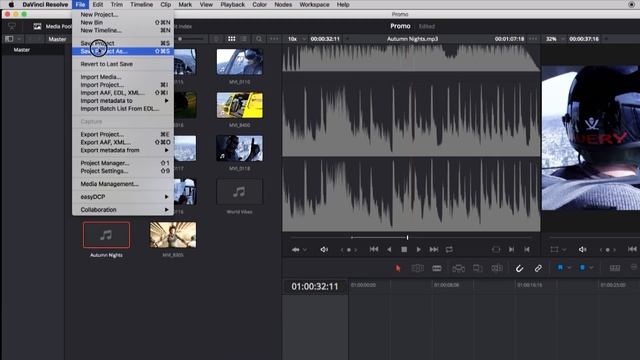This screenshot has width=640, height=360.
Task: Choose Import Batch List From EDL
Action: click(123, 109)
